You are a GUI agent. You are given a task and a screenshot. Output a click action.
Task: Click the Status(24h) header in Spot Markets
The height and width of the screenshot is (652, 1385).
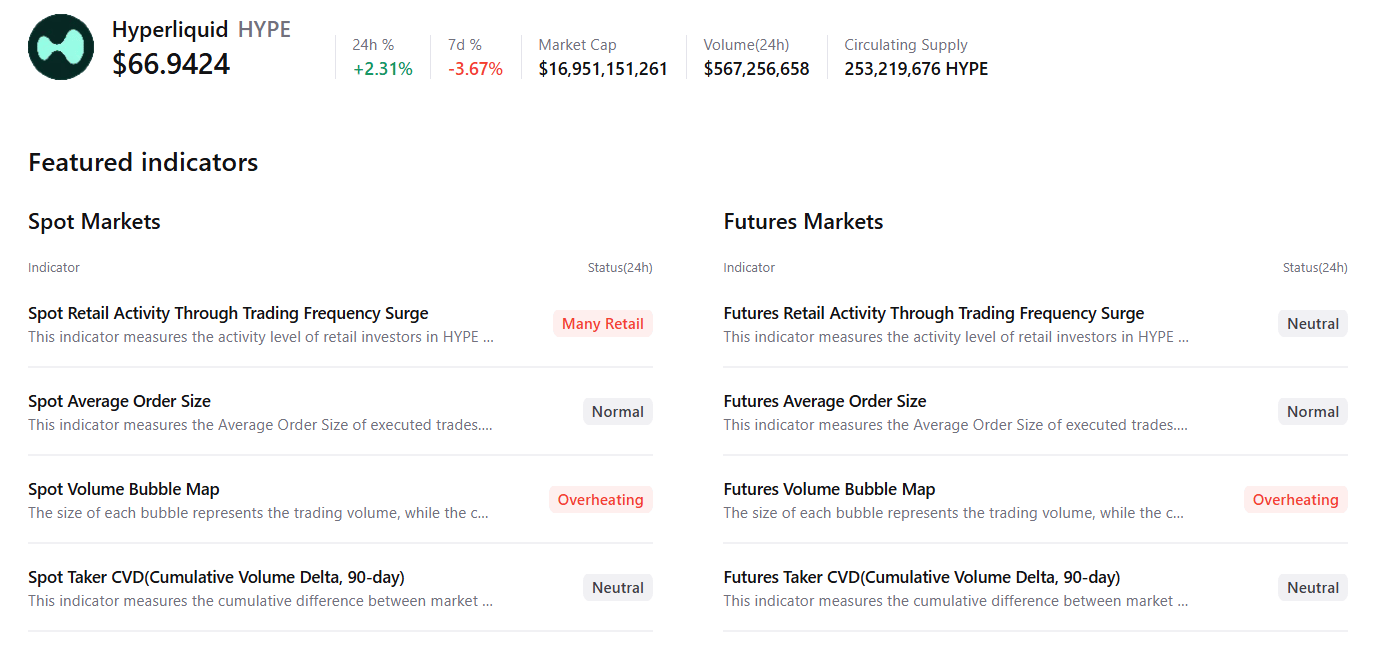(620, 267)
